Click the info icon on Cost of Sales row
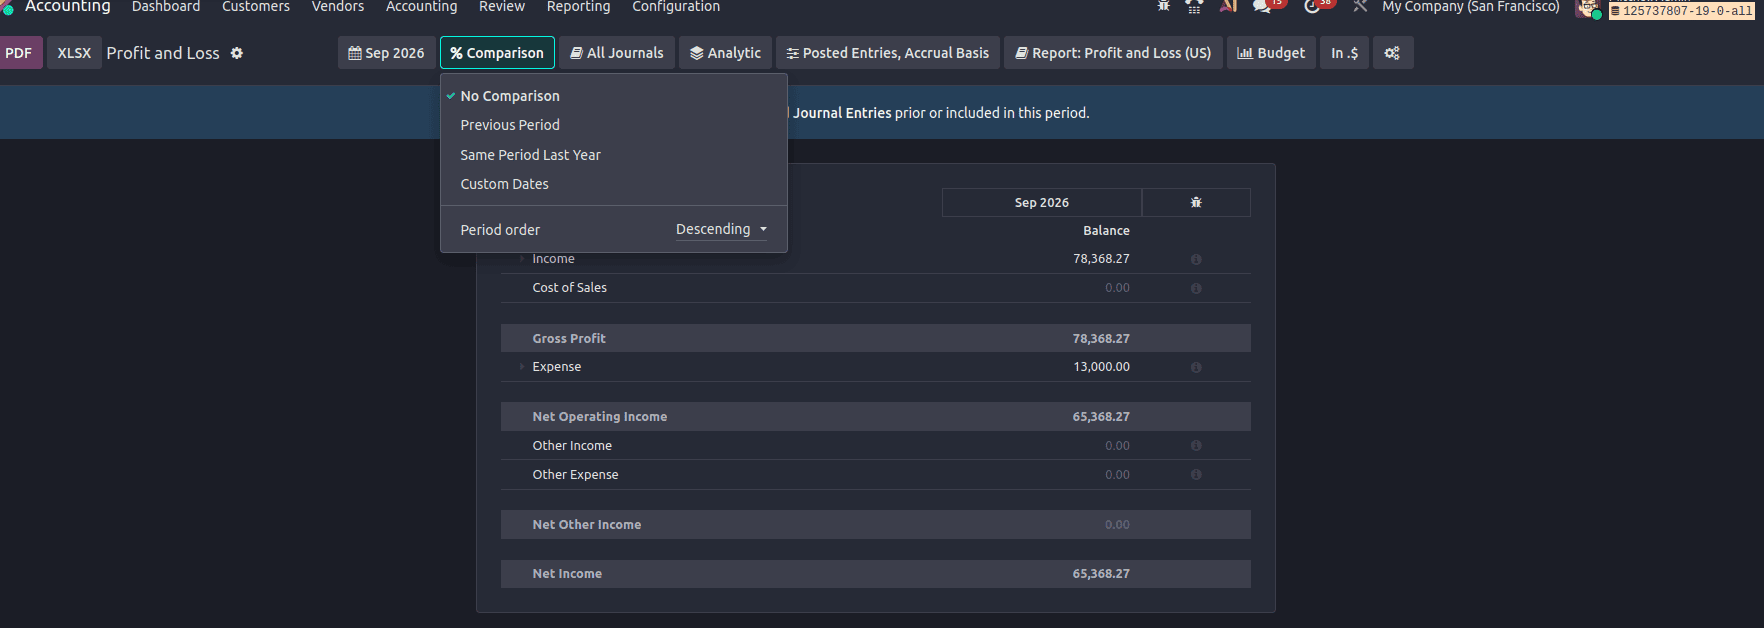 point(1196,288)
